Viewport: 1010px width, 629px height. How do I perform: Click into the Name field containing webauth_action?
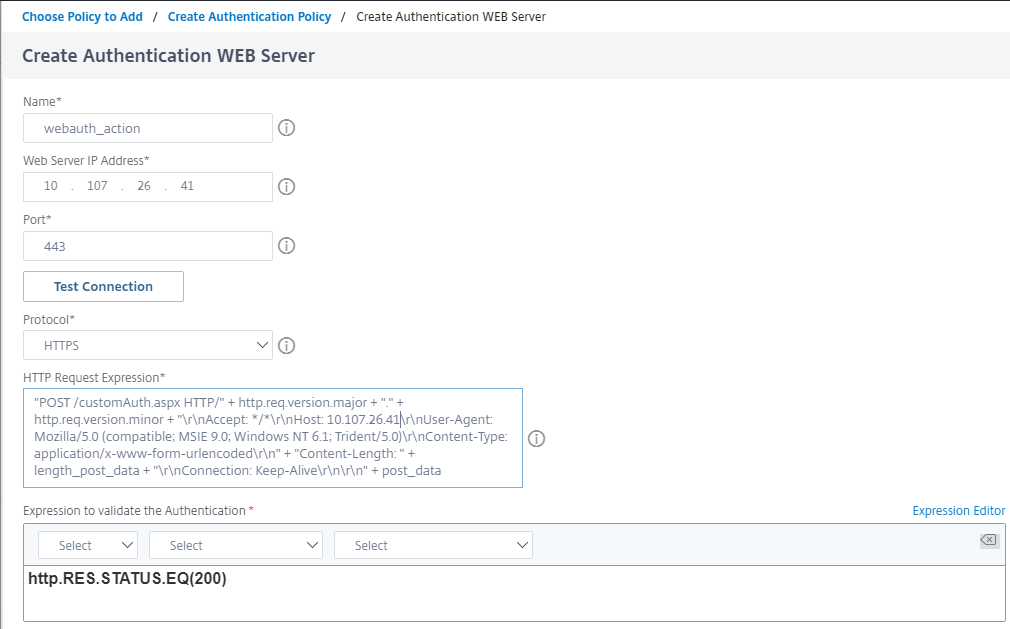[x=148, y=128]
